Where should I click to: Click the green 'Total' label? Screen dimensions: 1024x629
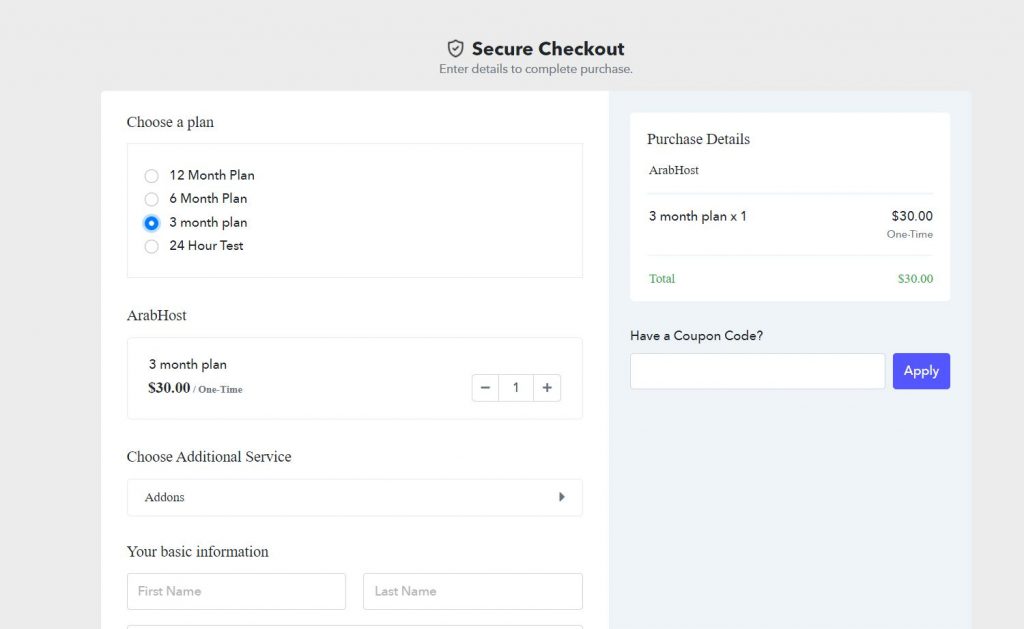662,279
